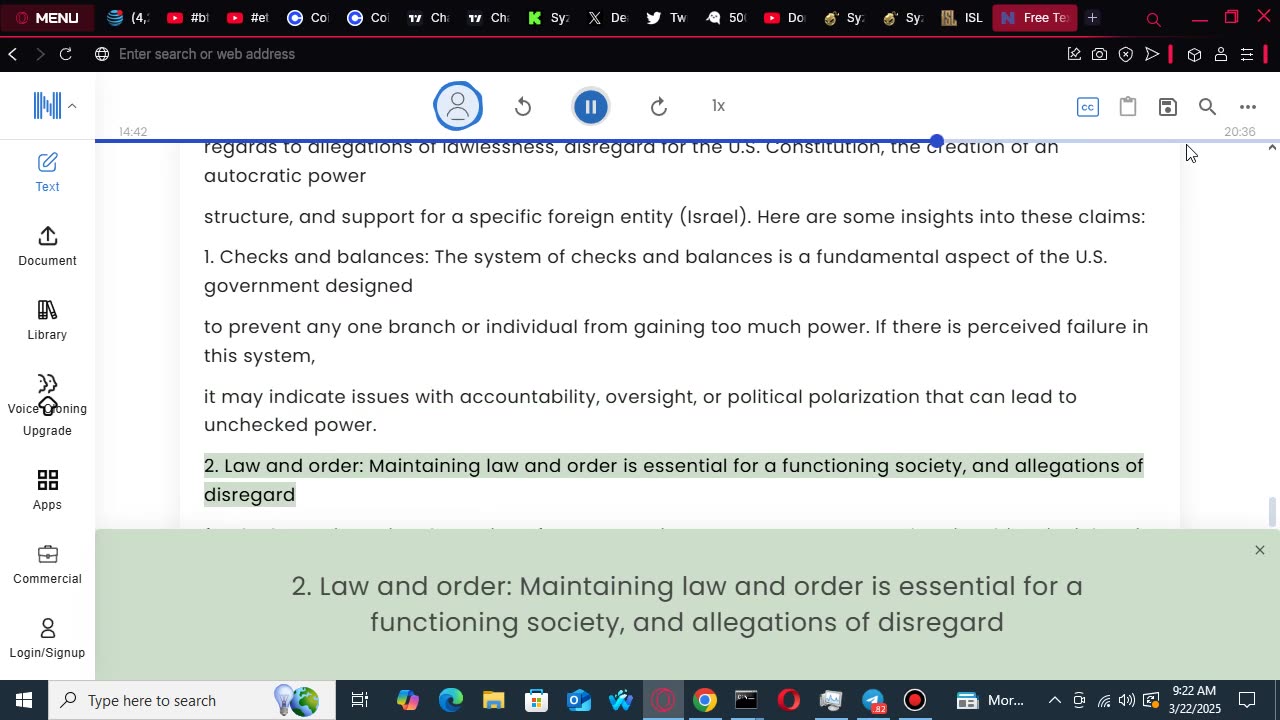Pause the text-to-speech playback
The width and height of the screenshot is (1280, 720).
[x=591, y=106]
